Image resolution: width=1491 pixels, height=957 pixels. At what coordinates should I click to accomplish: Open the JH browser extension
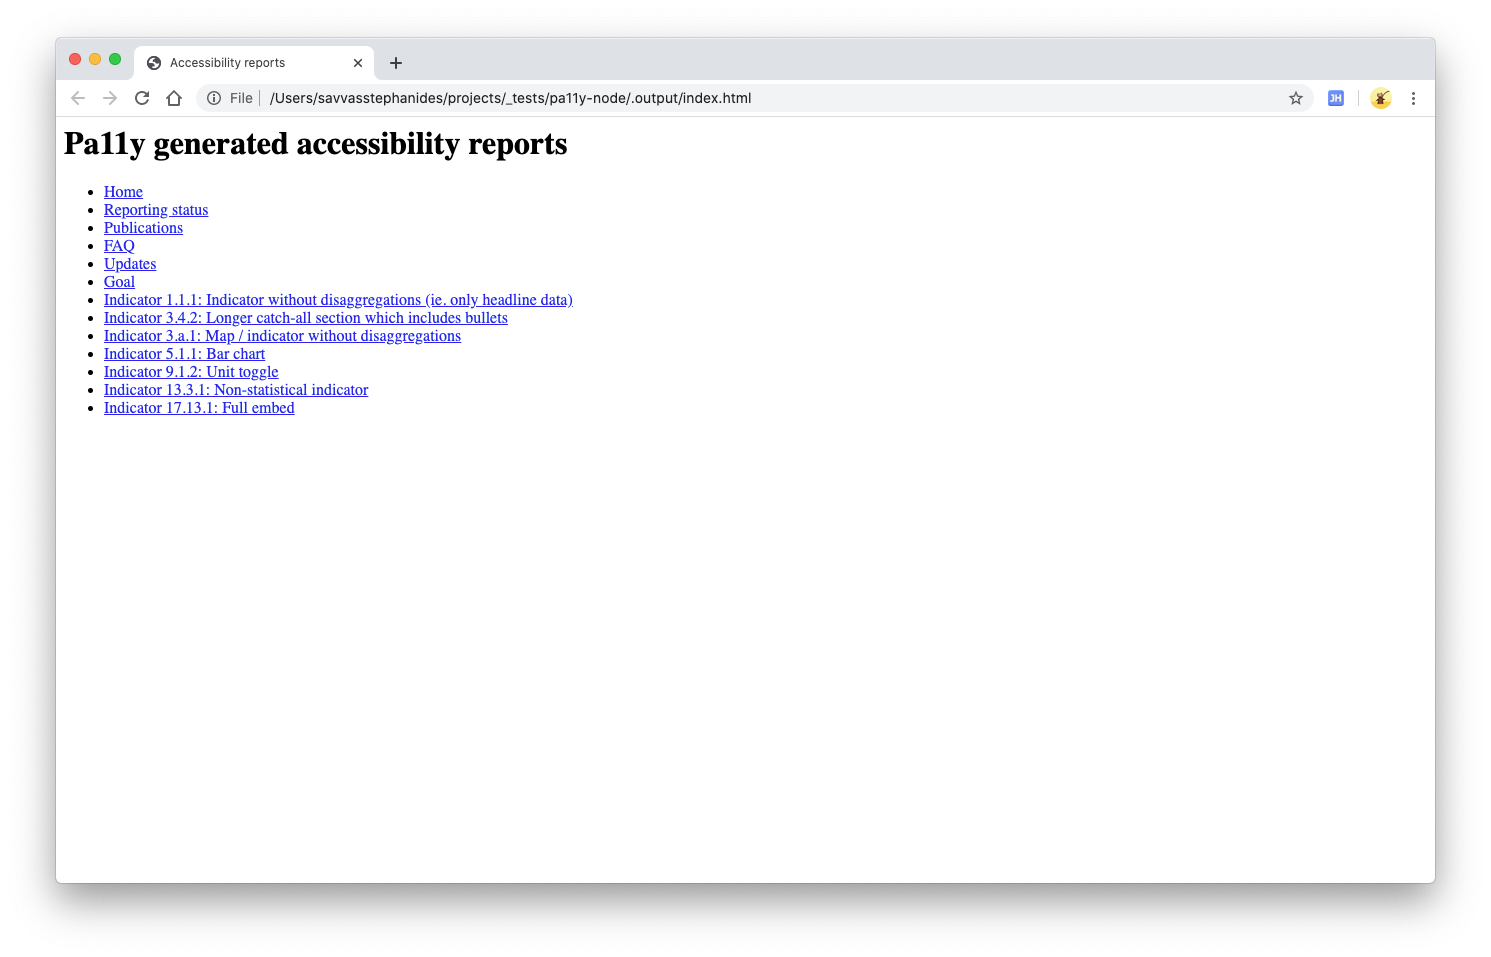tap(1336, 98)
